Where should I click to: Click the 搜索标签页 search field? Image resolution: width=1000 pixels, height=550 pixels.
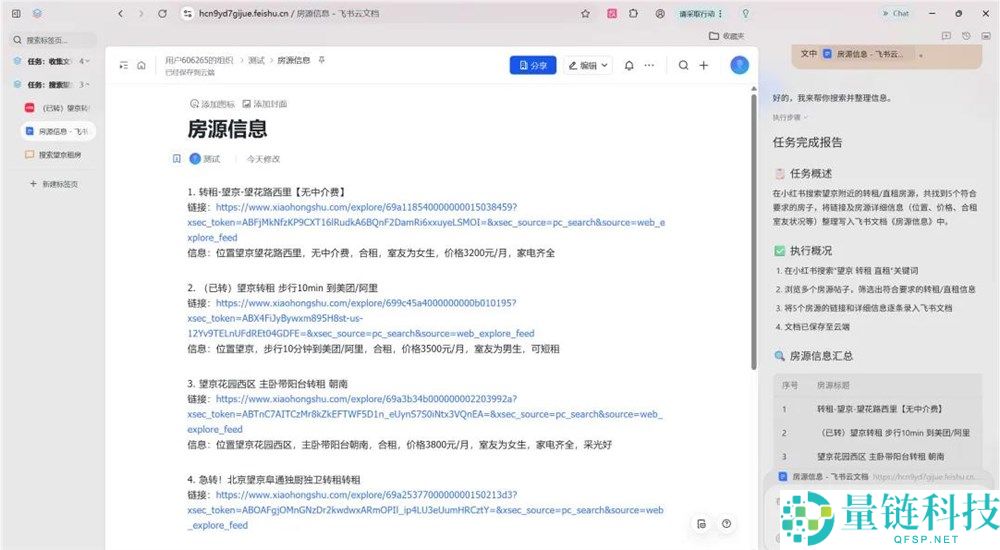[54, 40]
